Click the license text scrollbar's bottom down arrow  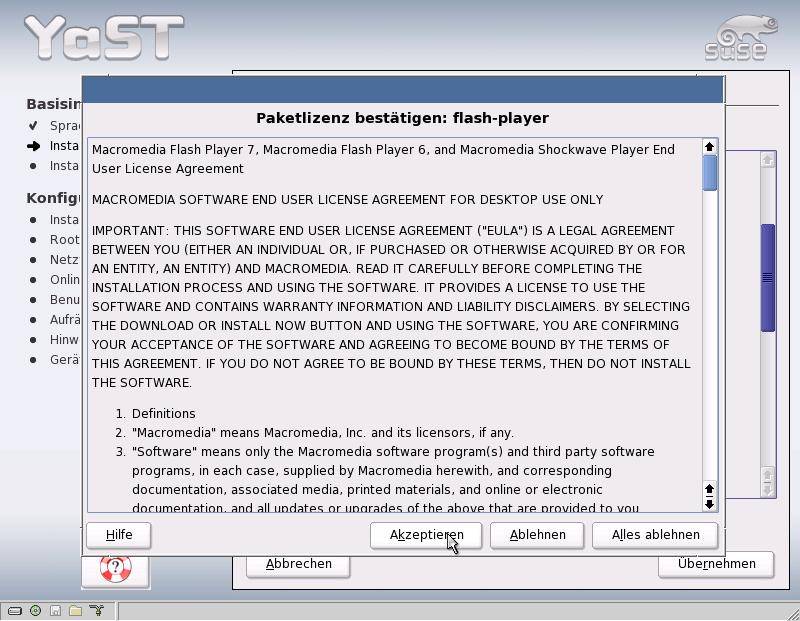(710, 503)
